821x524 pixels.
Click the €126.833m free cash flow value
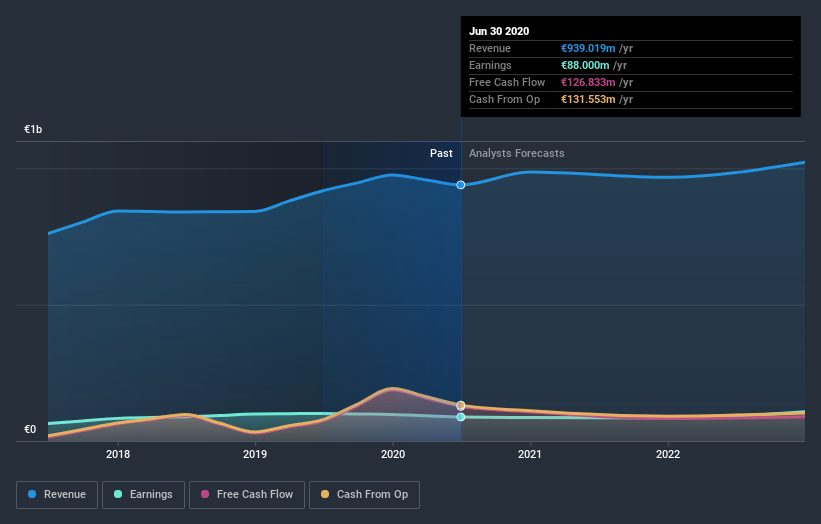point(588,82)
